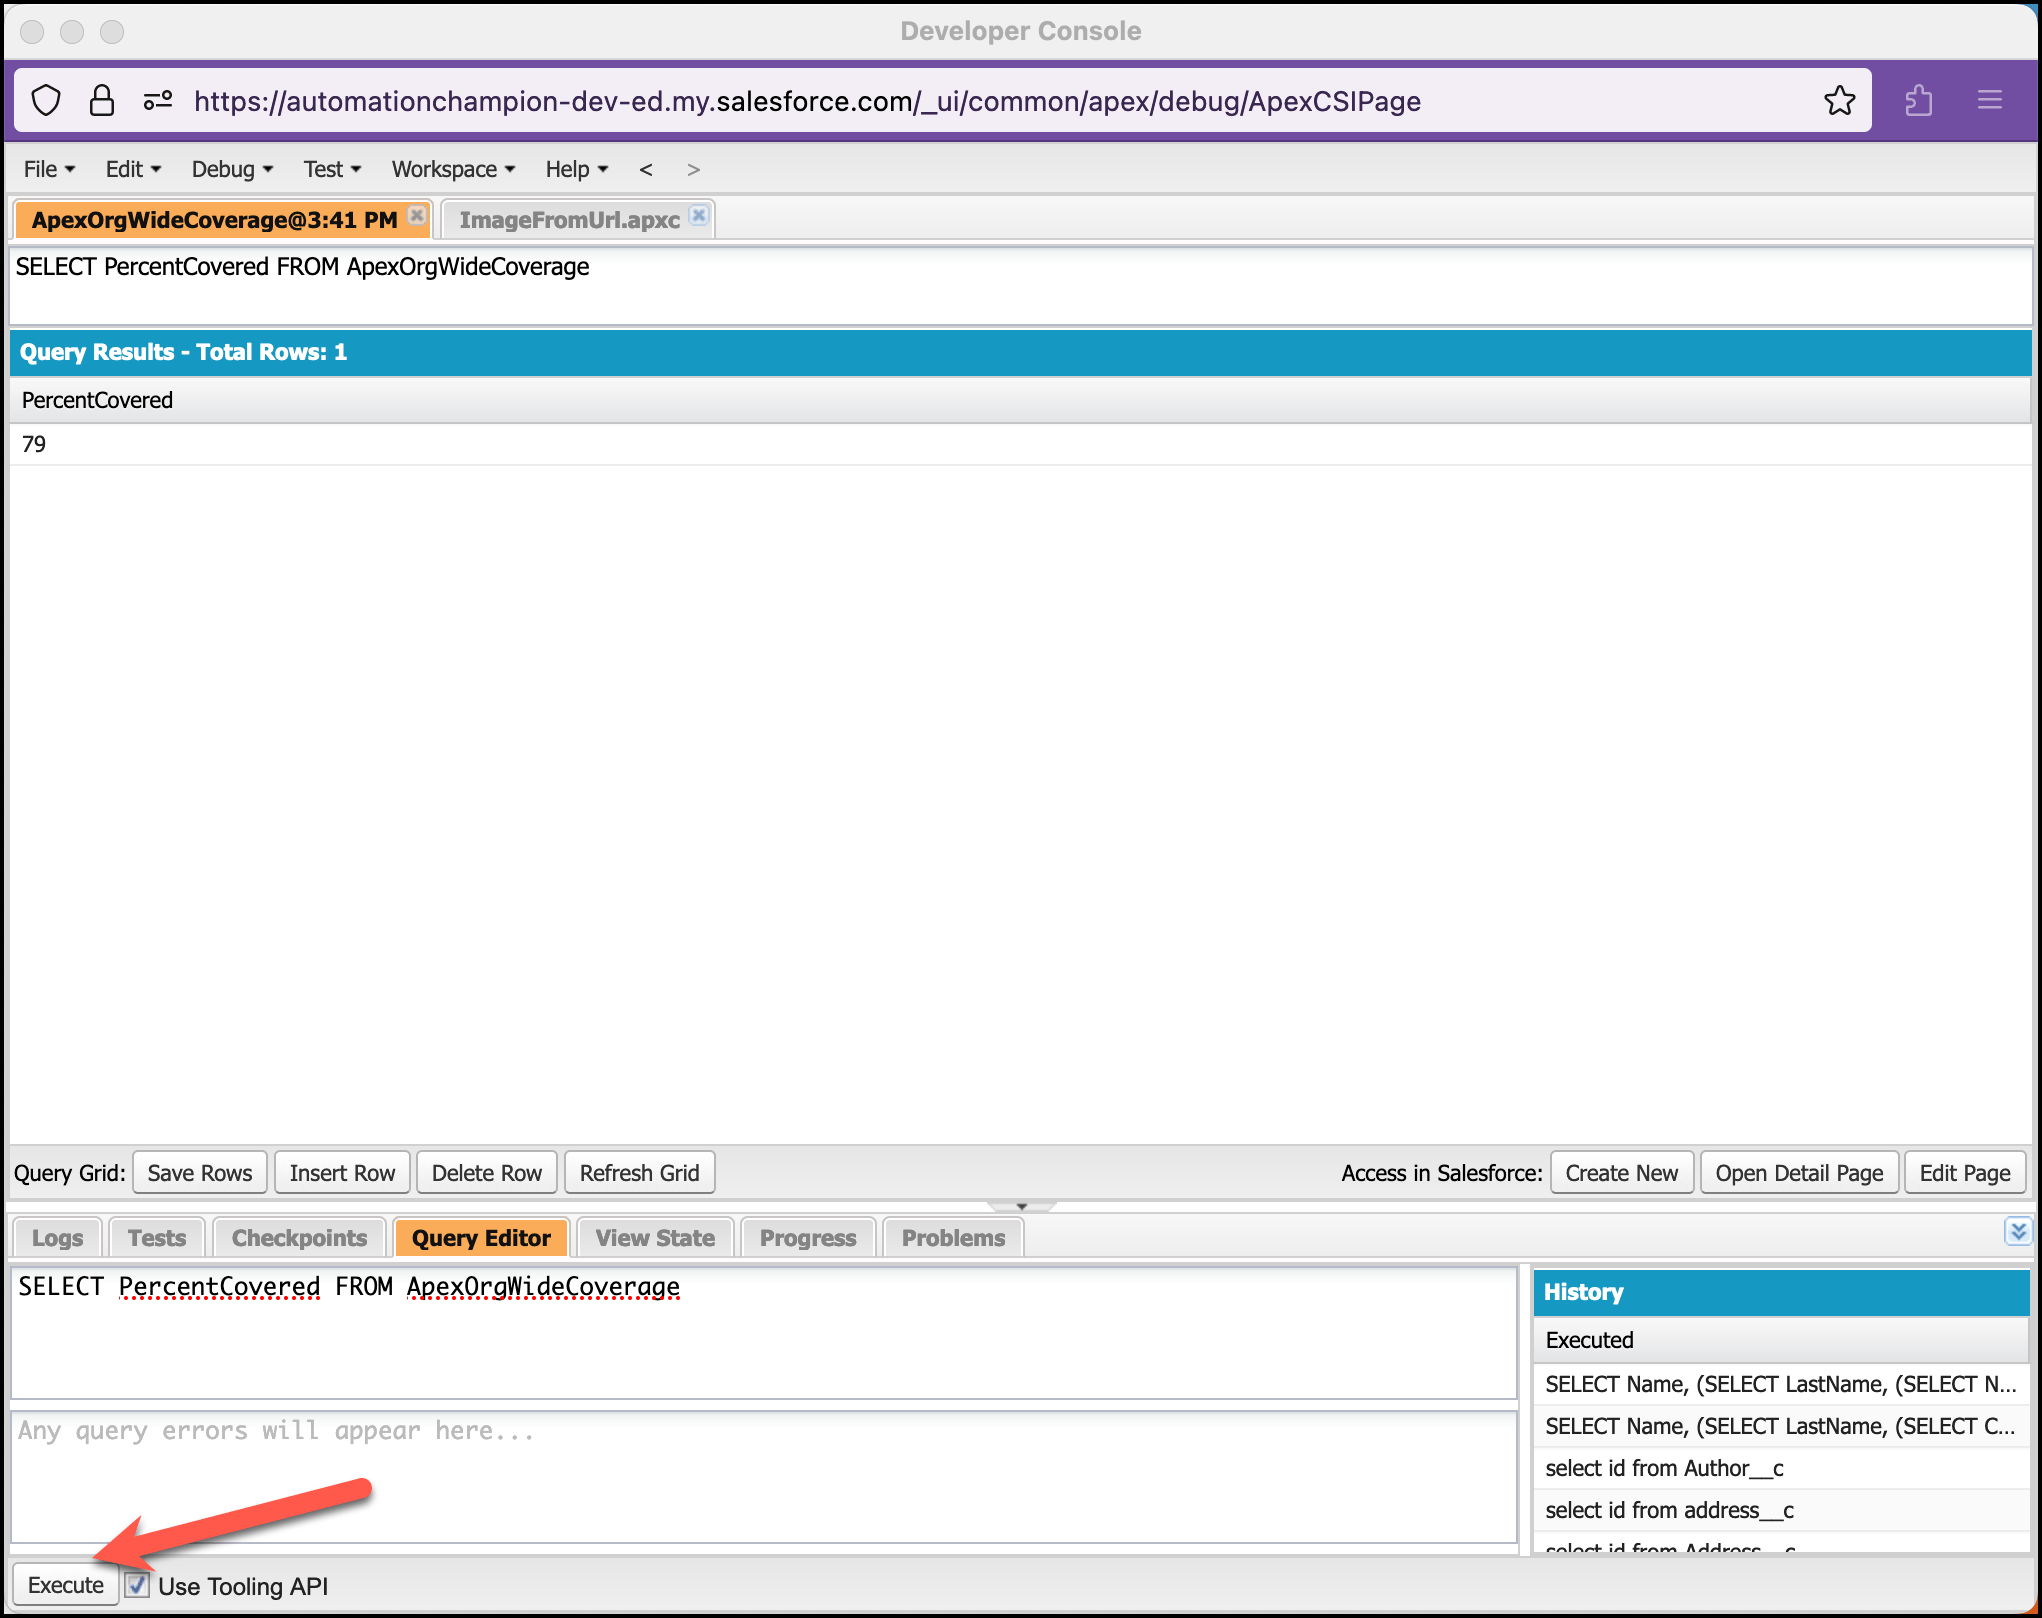Switch to the Logs tab
This screenshot has height=1618, width=2042.
click(x=56, y=1237)
